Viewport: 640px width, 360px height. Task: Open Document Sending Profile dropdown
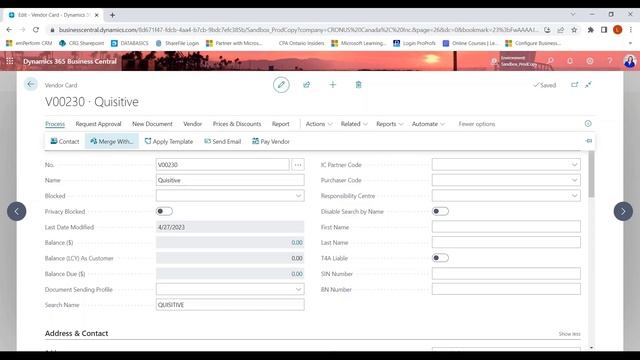(298, 289)
